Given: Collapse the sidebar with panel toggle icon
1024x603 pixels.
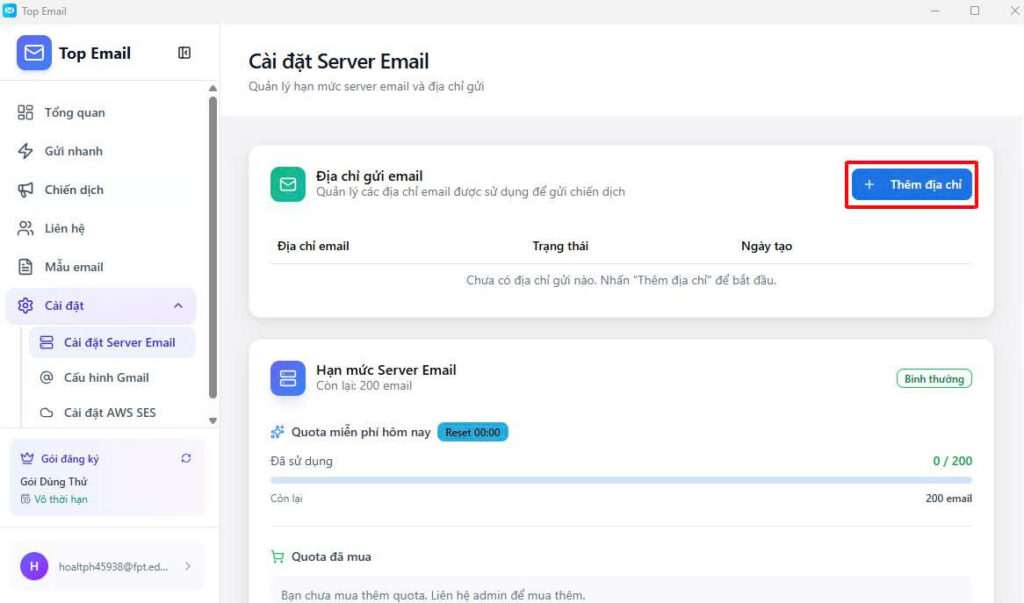Looking at the screenshot, I should coord(184,53).
